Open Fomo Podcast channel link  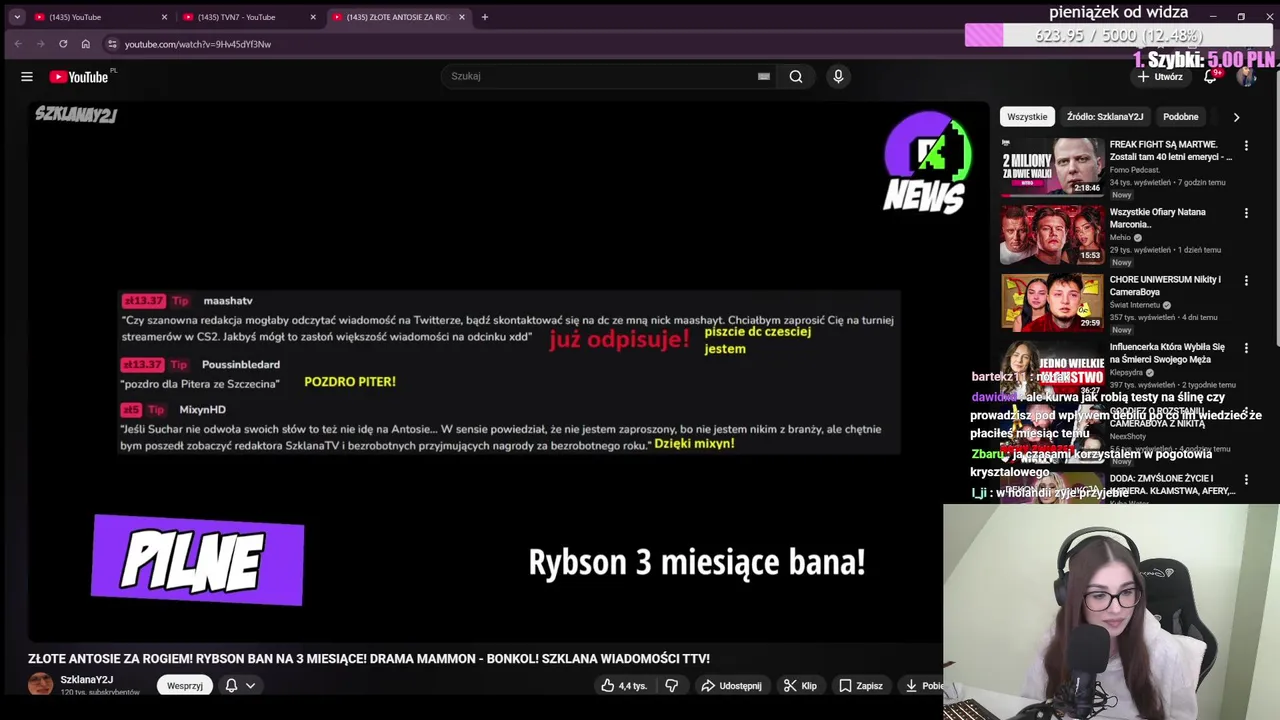tap(1134, 170)
